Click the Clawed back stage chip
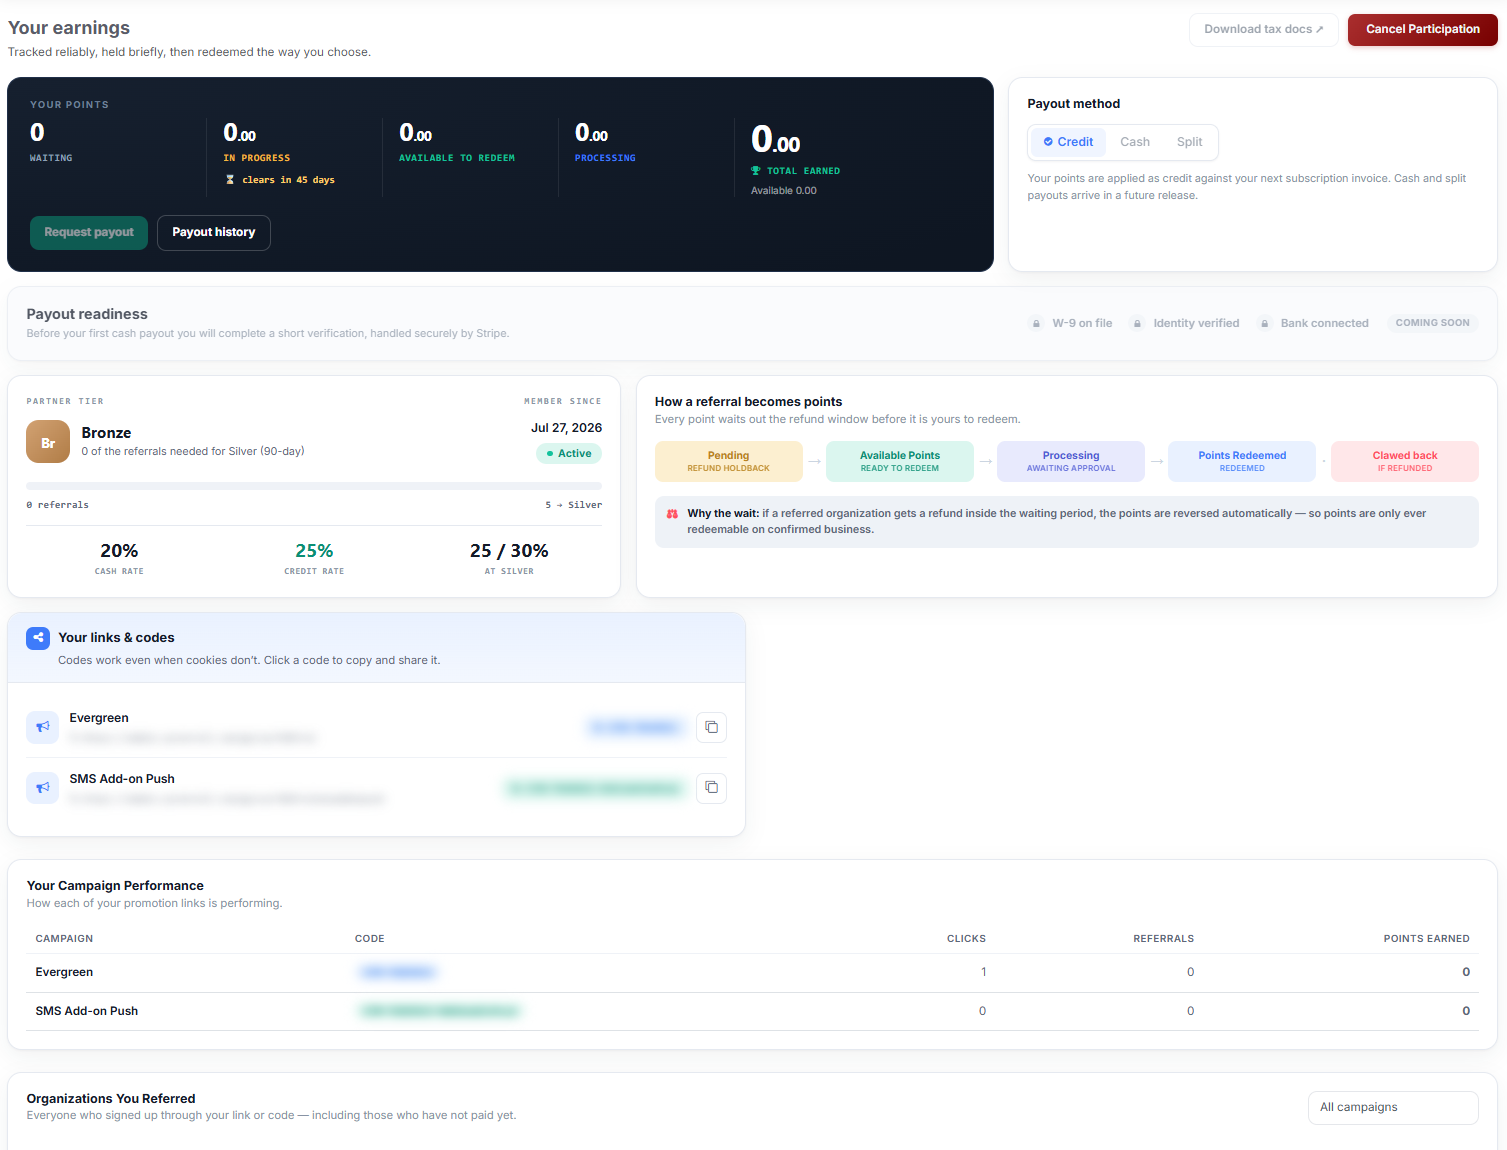Image resolution: width=1507 pixels, height=1150 pixels. click(x=1405, y=461)
